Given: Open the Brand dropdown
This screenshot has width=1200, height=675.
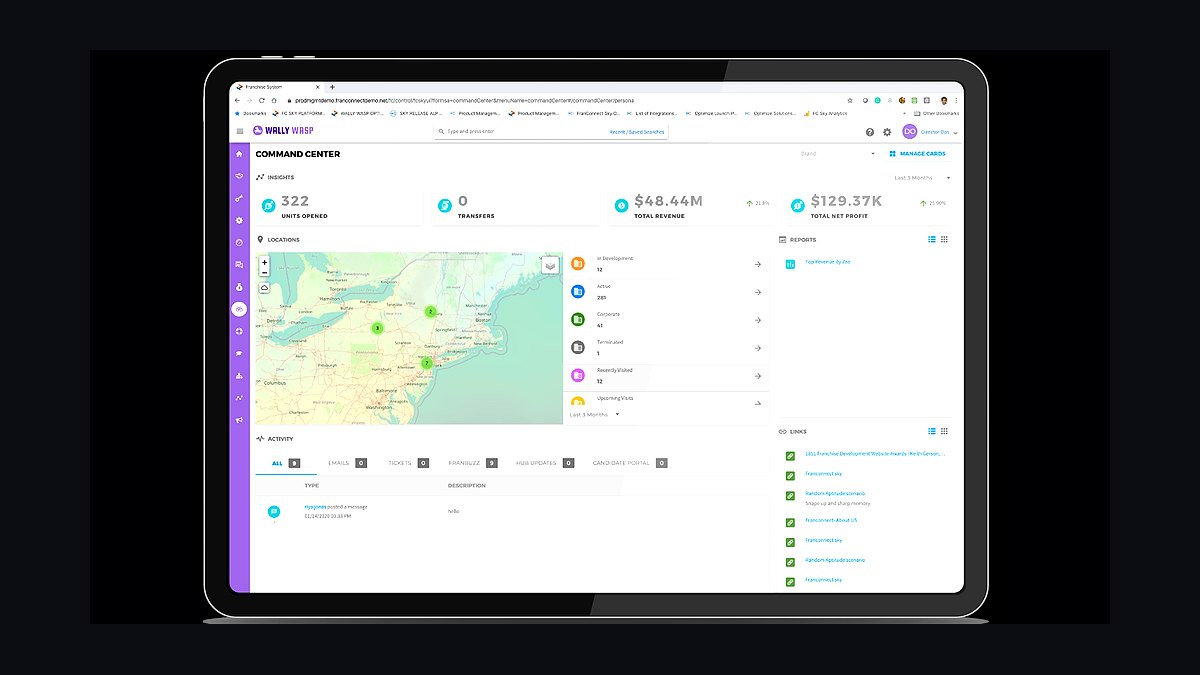Looking at the screenshot, I should click(x=838, y=154).
